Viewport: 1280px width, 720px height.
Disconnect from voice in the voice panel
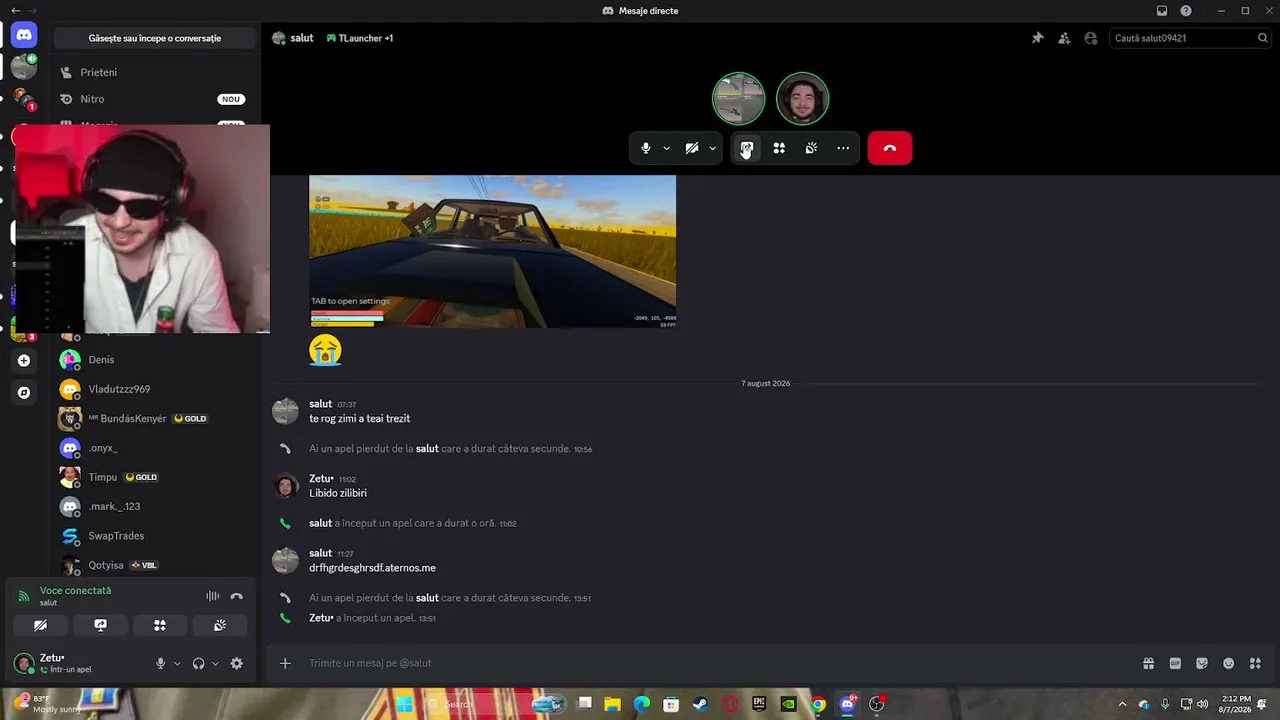237,596
